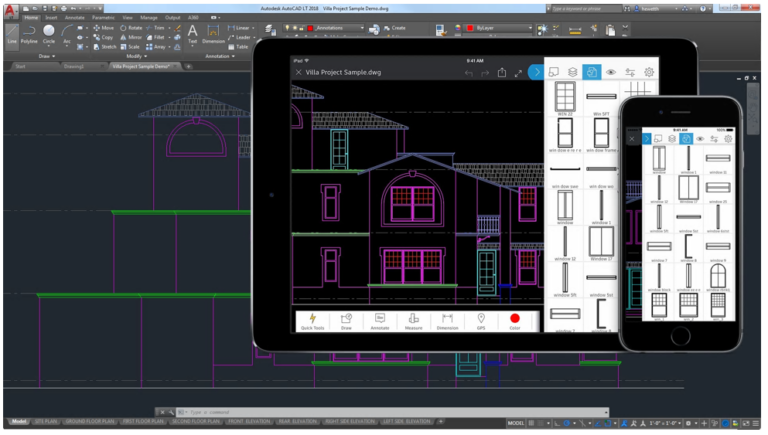Tap GPS on iPad toolbar
The width and height of the screenshot is (768, 435).
pos(481,321)
